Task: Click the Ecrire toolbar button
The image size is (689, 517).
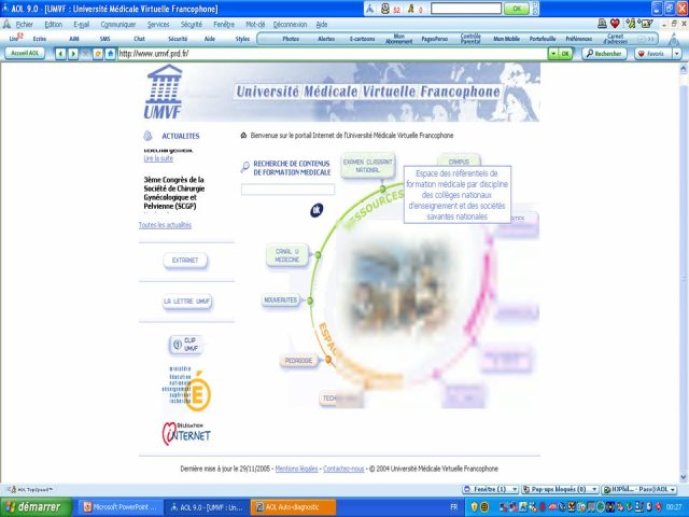Action: click(40, 39)
